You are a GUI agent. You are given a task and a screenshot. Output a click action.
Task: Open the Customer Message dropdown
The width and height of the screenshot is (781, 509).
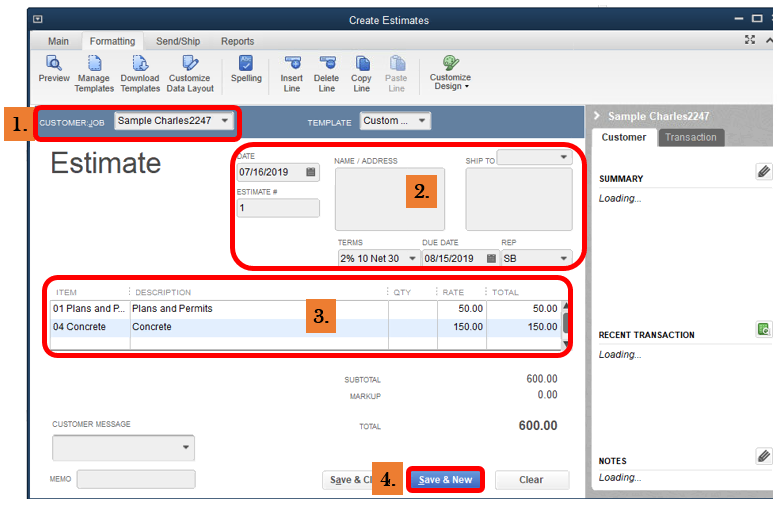[186, 447]
